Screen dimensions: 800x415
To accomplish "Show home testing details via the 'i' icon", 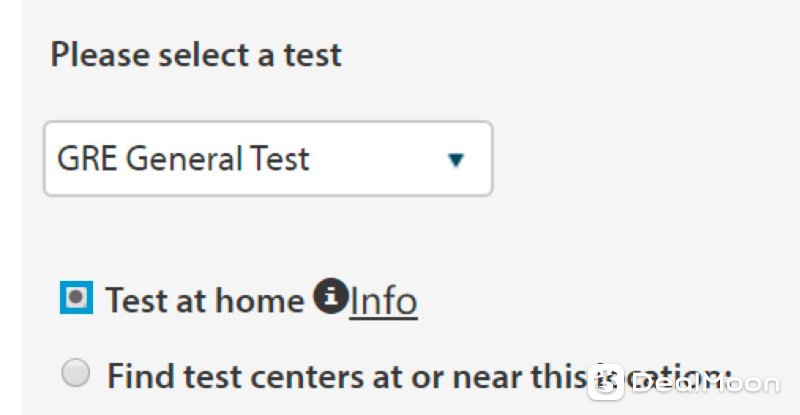I will 331,296.
